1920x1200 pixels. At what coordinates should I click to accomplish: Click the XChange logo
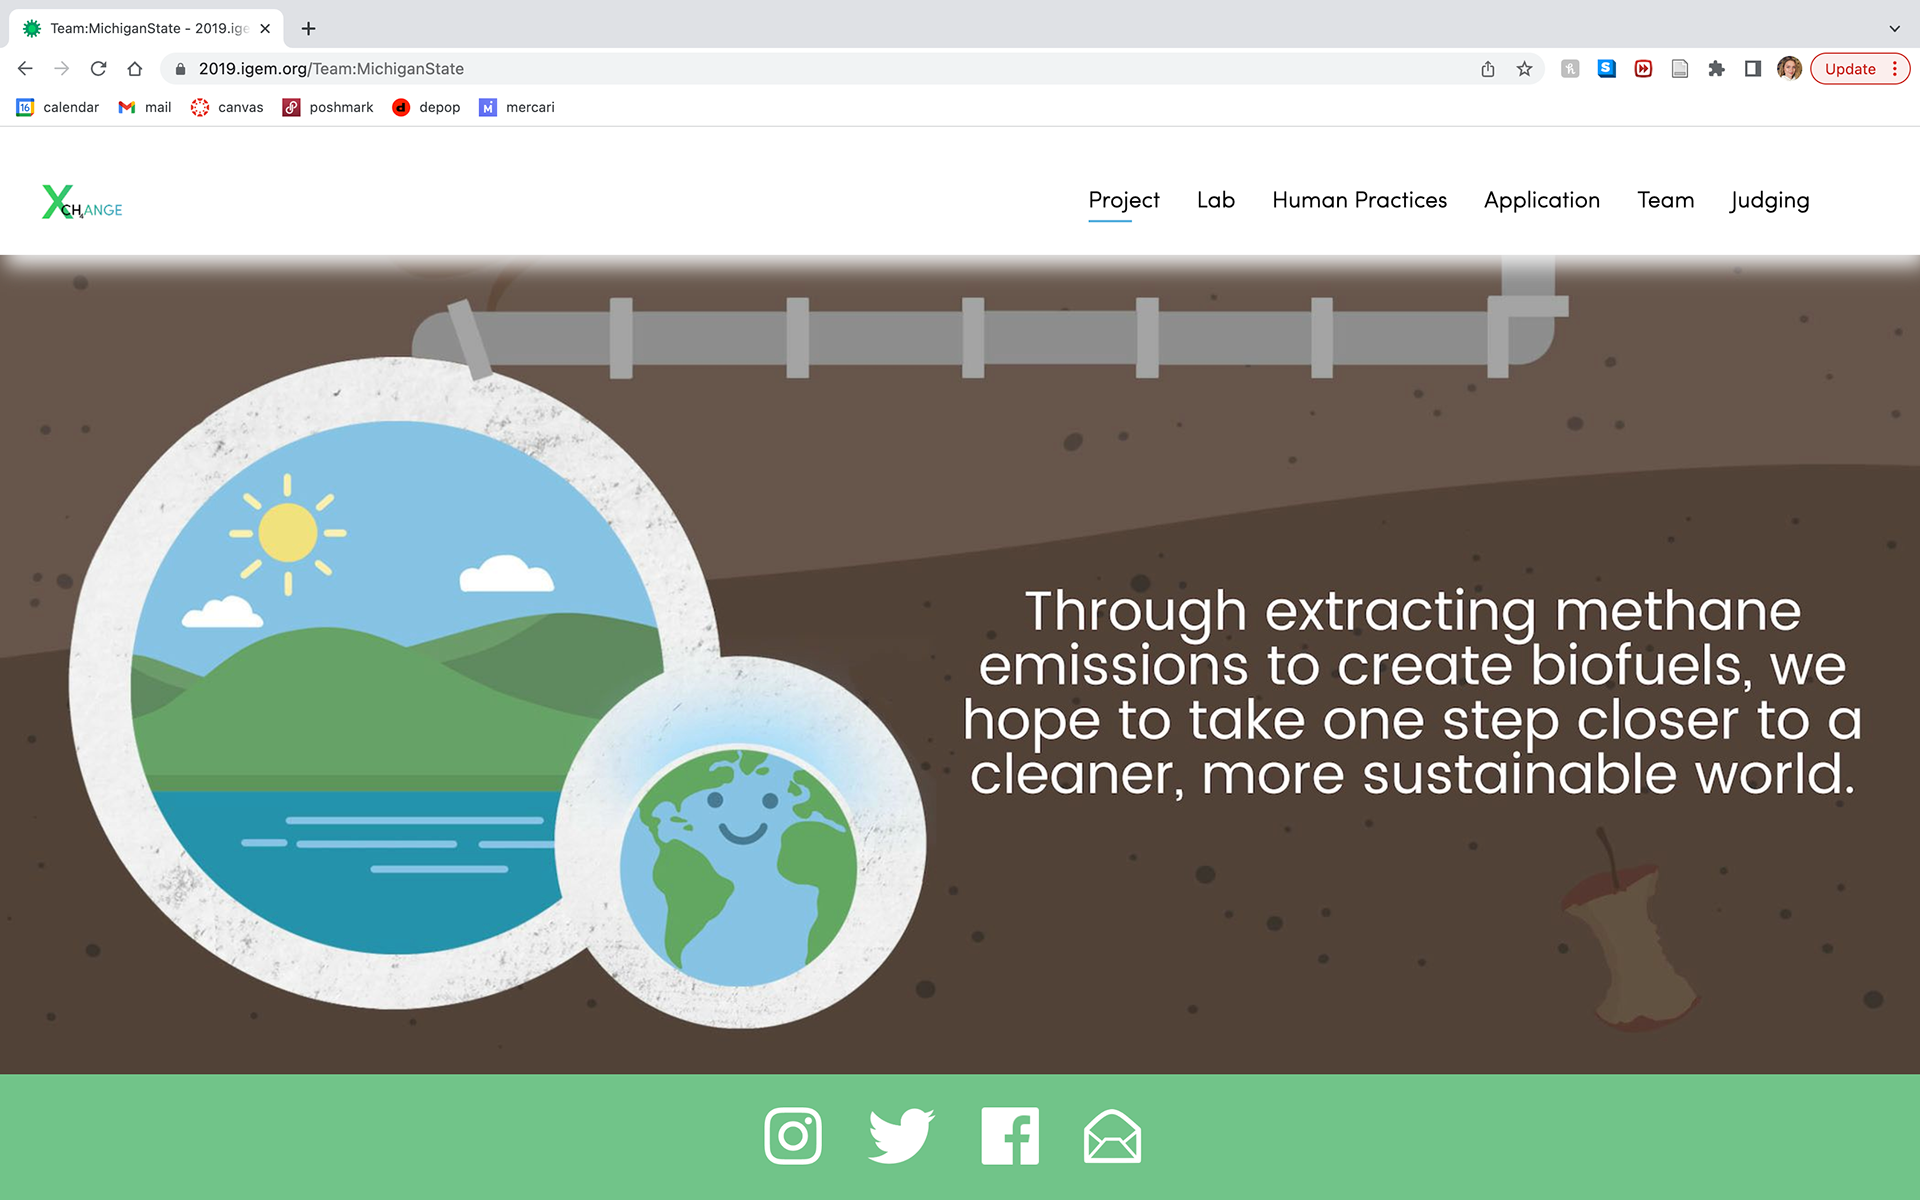click(82, 203)
